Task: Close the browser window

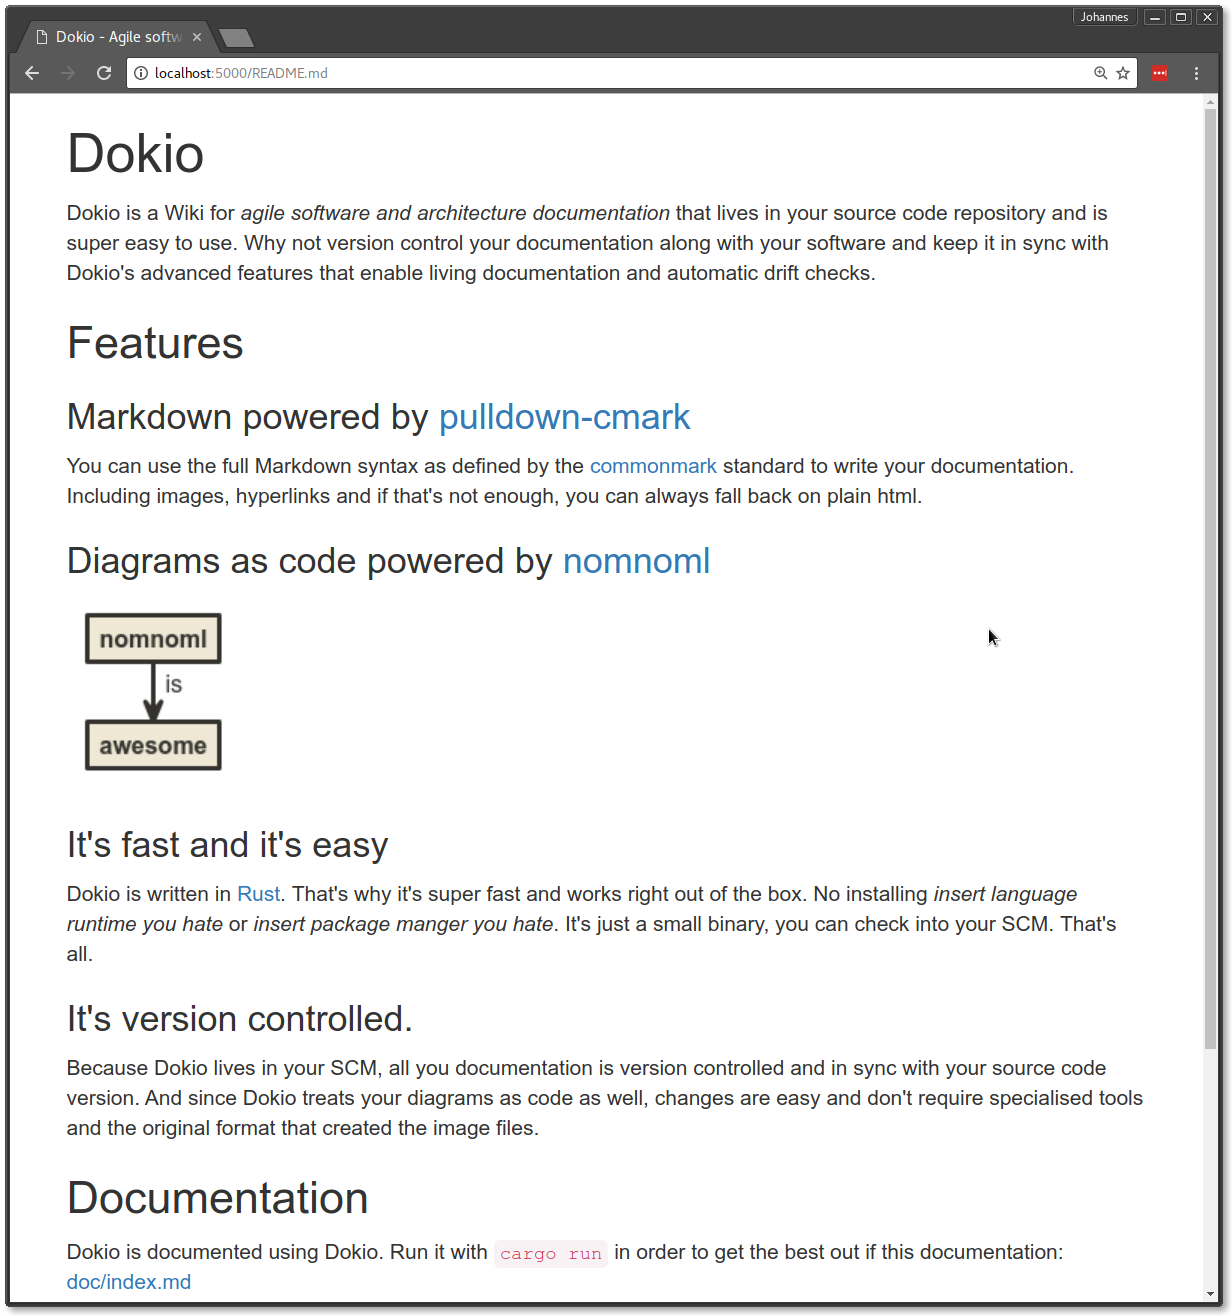Action: click(1207, 17)
